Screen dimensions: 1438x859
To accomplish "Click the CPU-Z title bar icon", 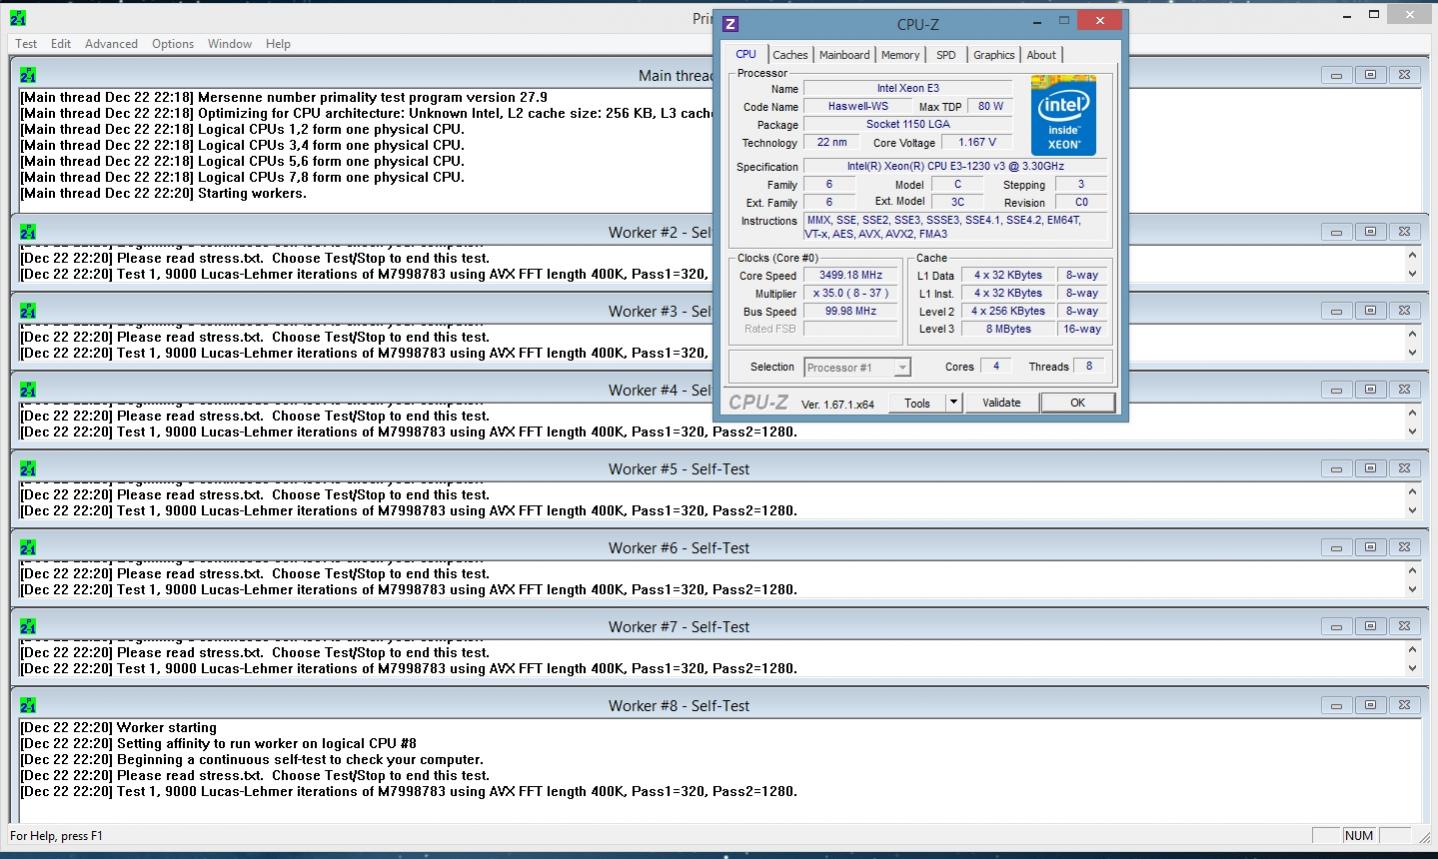I will 730,24.
